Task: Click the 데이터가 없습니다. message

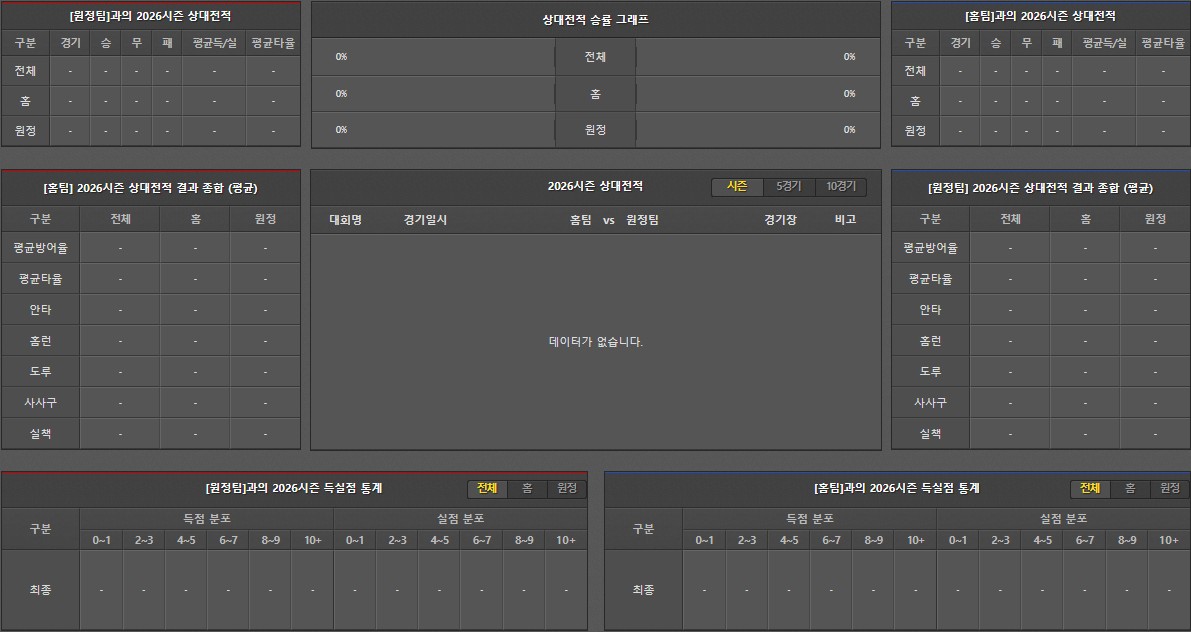Action: [596, 342]
